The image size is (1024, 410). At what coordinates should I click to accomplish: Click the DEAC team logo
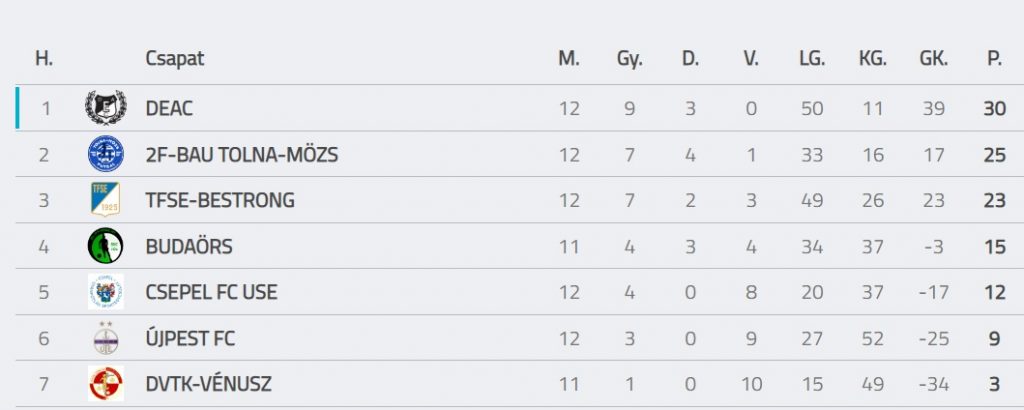(x=105, y=108)
